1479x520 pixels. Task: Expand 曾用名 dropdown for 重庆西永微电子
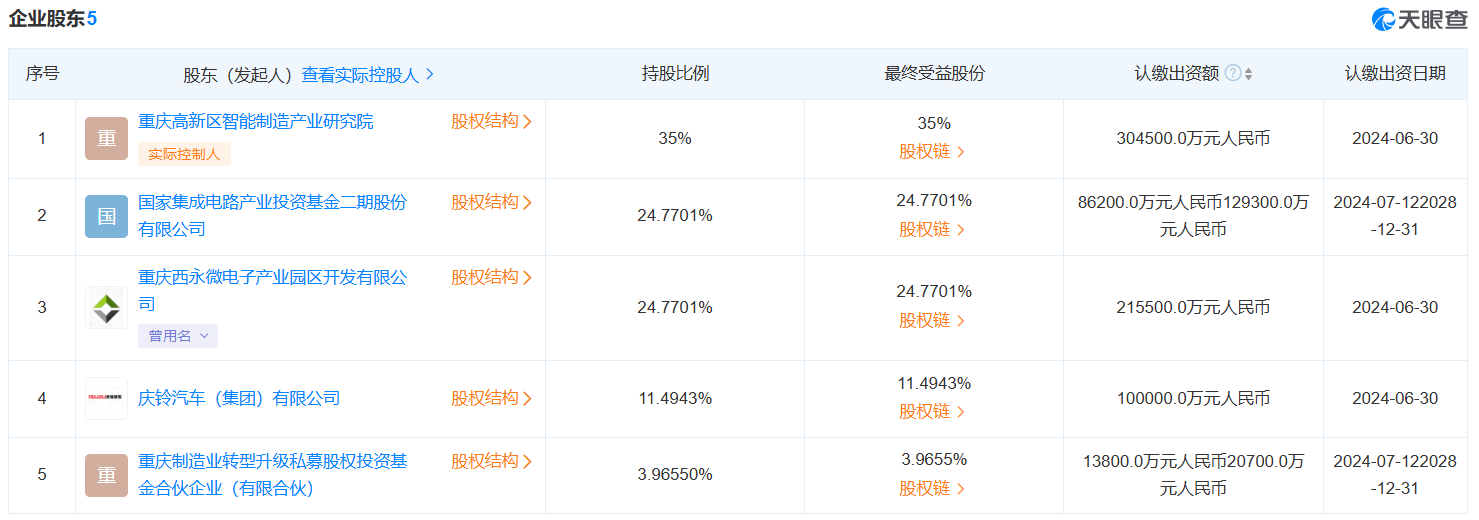(x=178, y=336)
